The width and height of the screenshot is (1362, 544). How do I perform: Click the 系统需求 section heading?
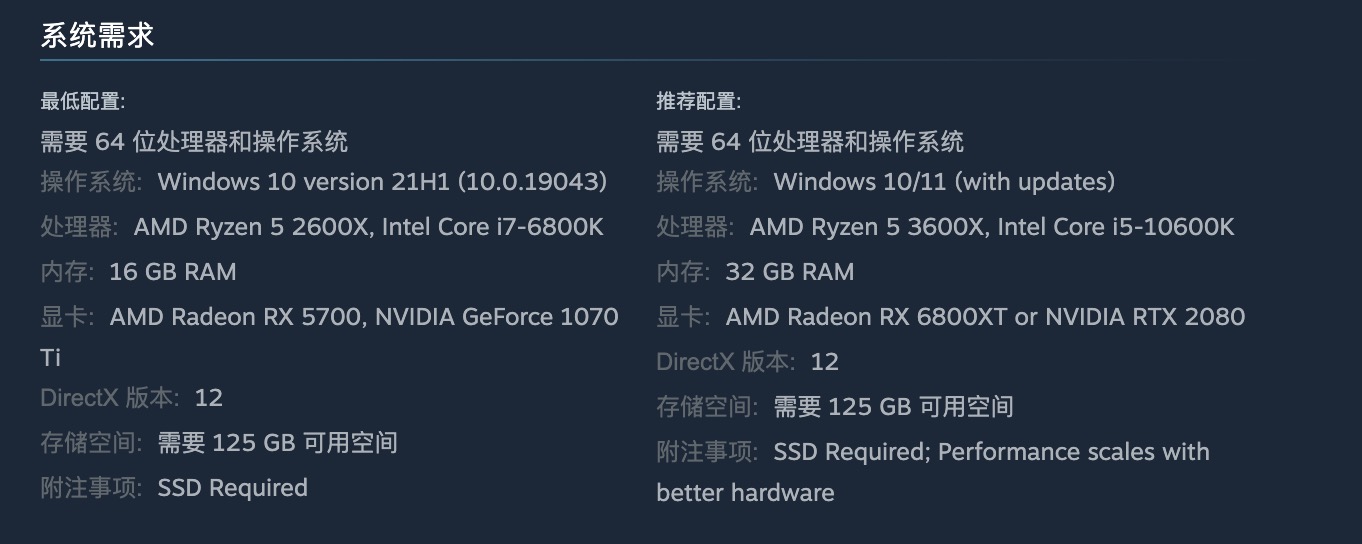click(x=97, y=36)
